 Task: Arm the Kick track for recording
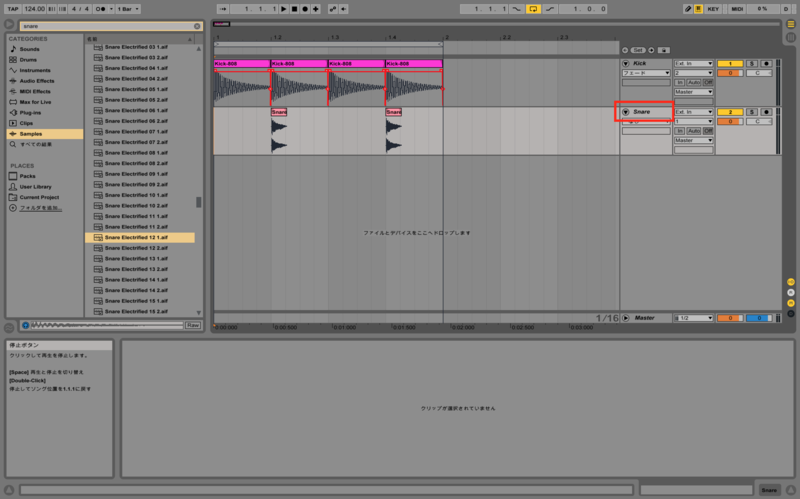[766, 63]
